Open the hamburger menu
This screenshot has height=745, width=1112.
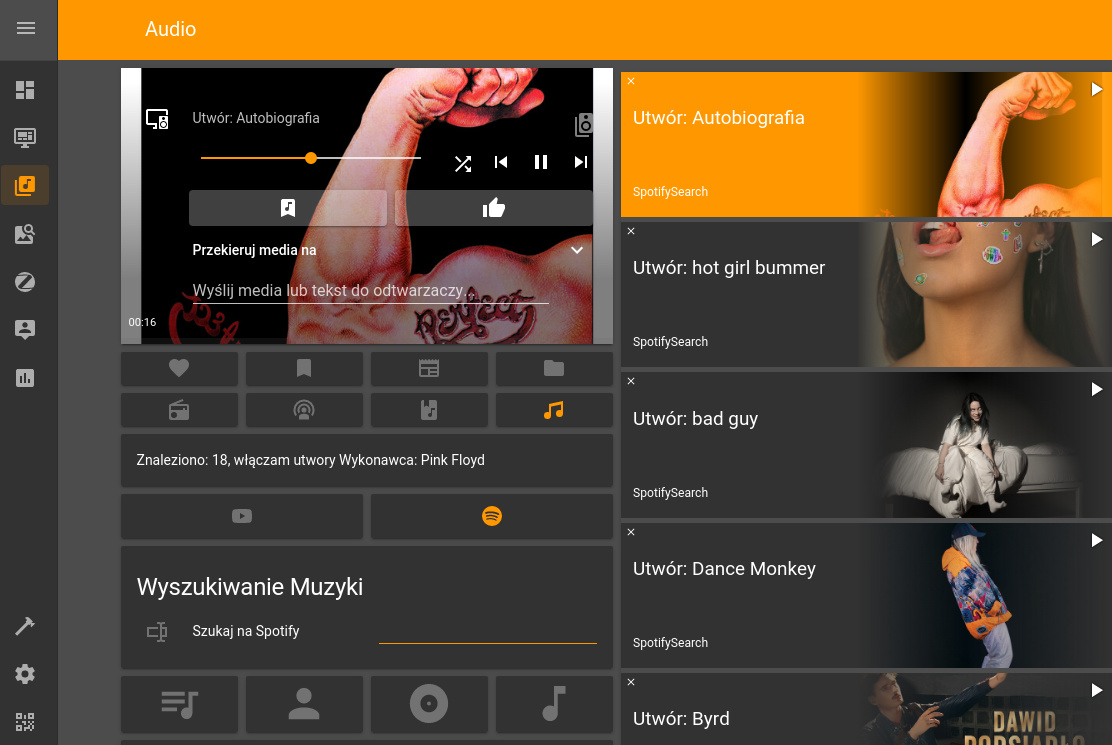26,28
